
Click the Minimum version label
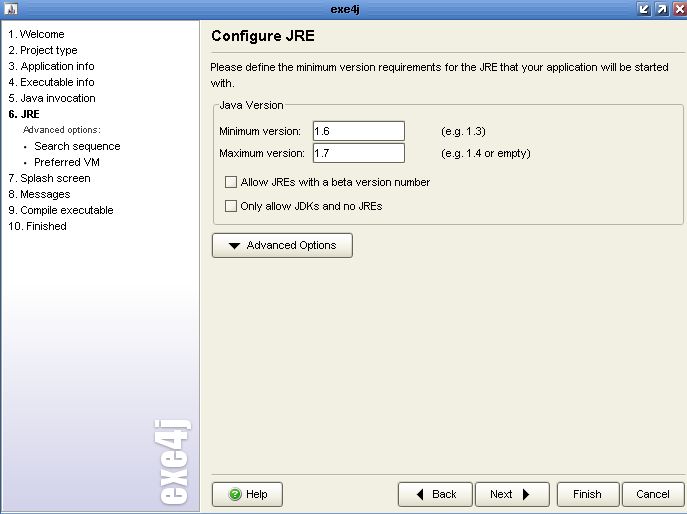click(x=260, y=131)
